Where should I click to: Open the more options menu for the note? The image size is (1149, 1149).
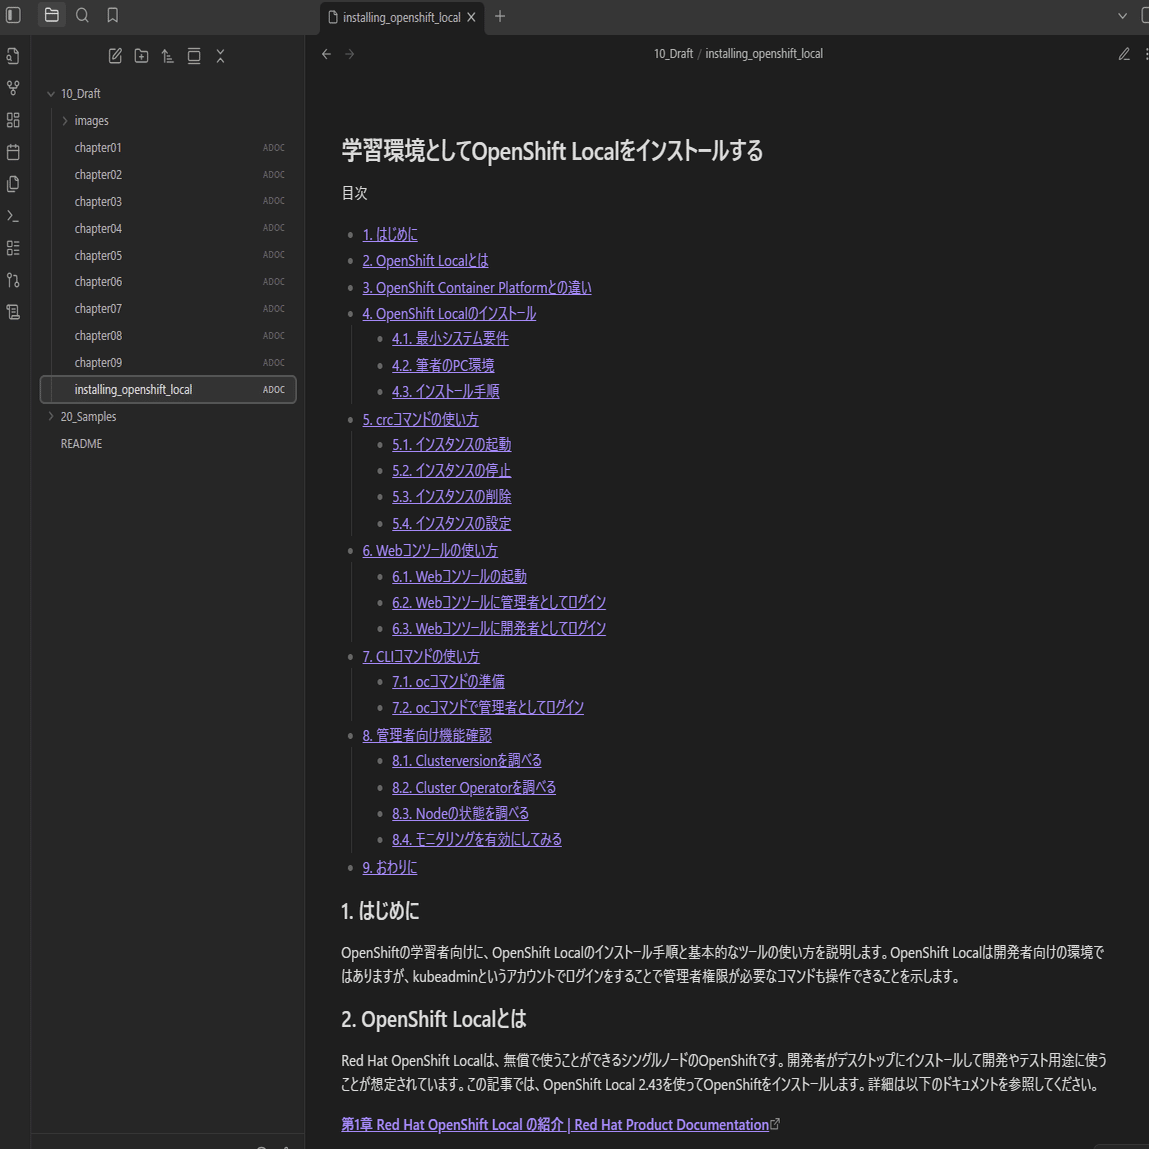pyautogui.click(x=1146, y=54)
